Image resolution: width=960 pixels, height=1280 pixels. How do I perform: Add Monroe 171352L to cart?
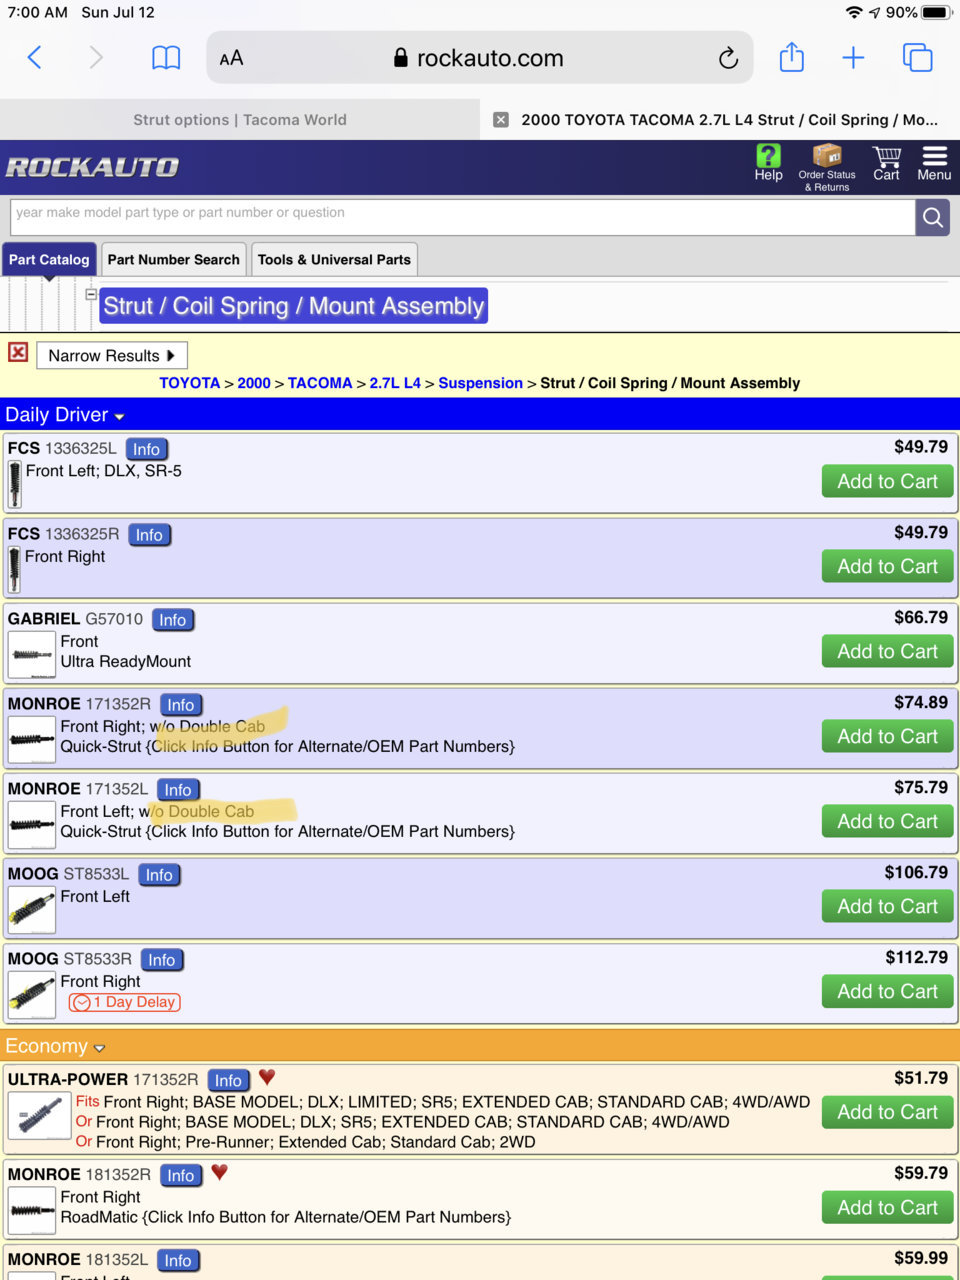point(887,821)
